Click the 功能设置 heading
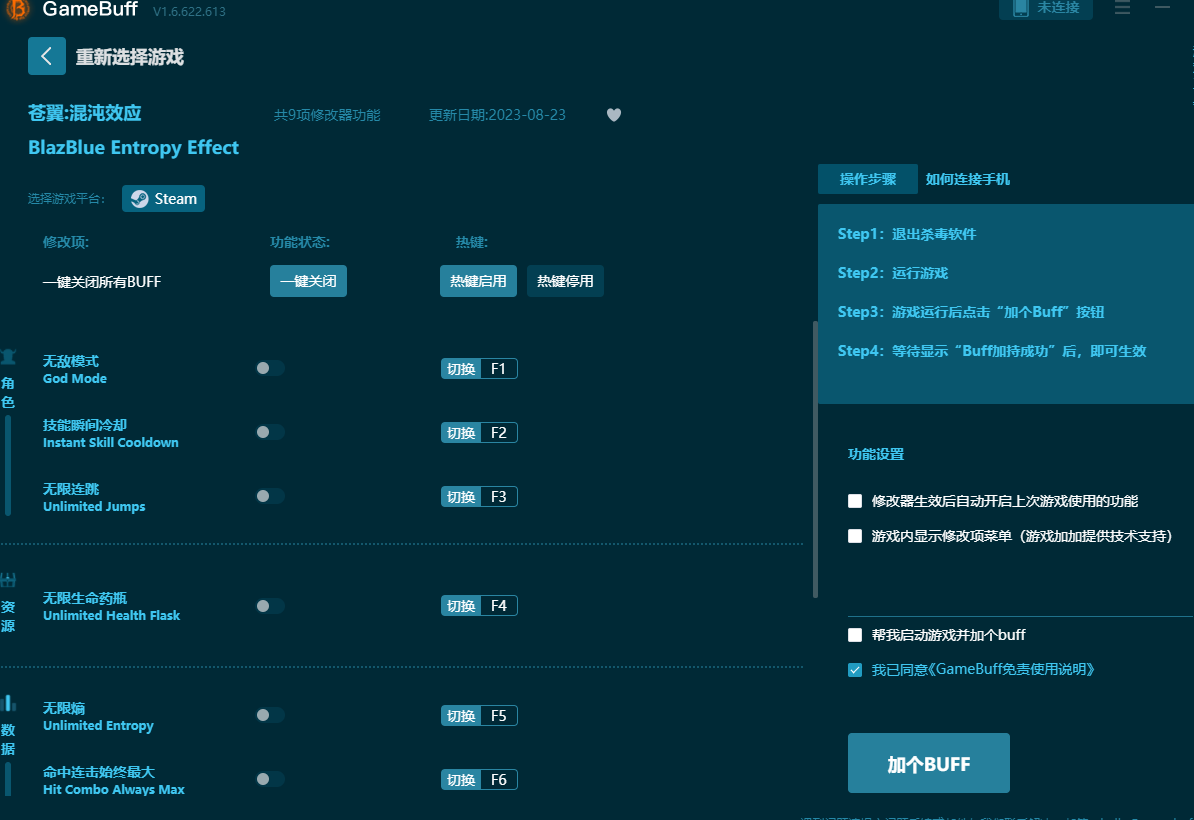The image size is (1194, 820). coord(876,455)
